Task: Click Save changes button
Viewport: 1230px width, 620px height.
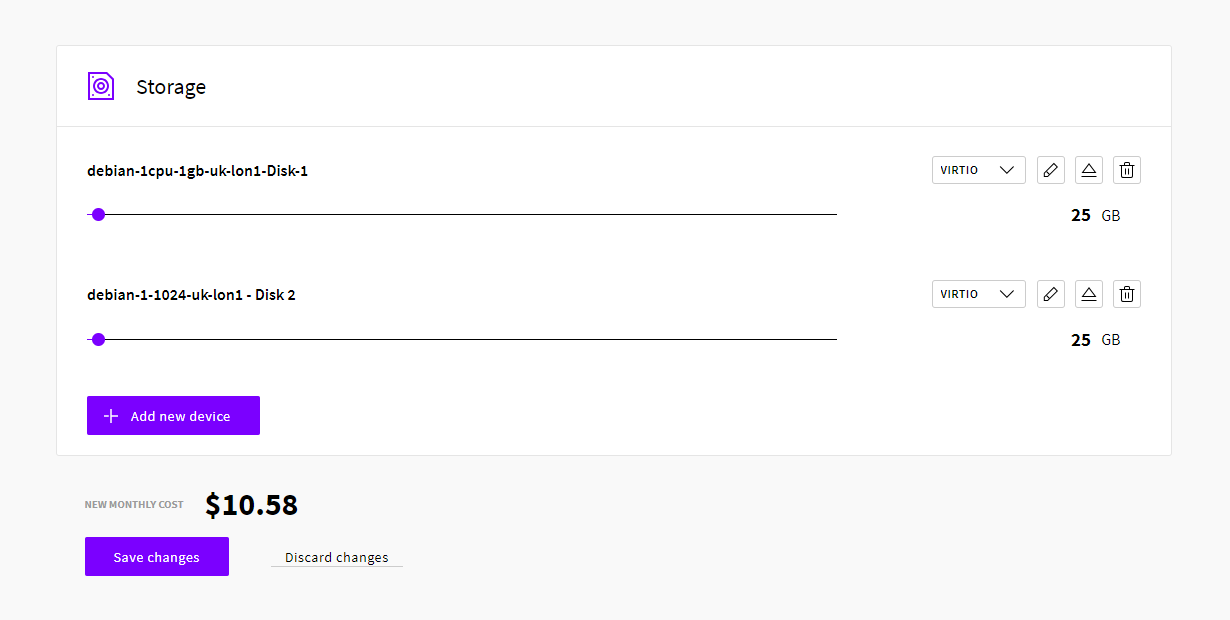Action: point(157,557)
